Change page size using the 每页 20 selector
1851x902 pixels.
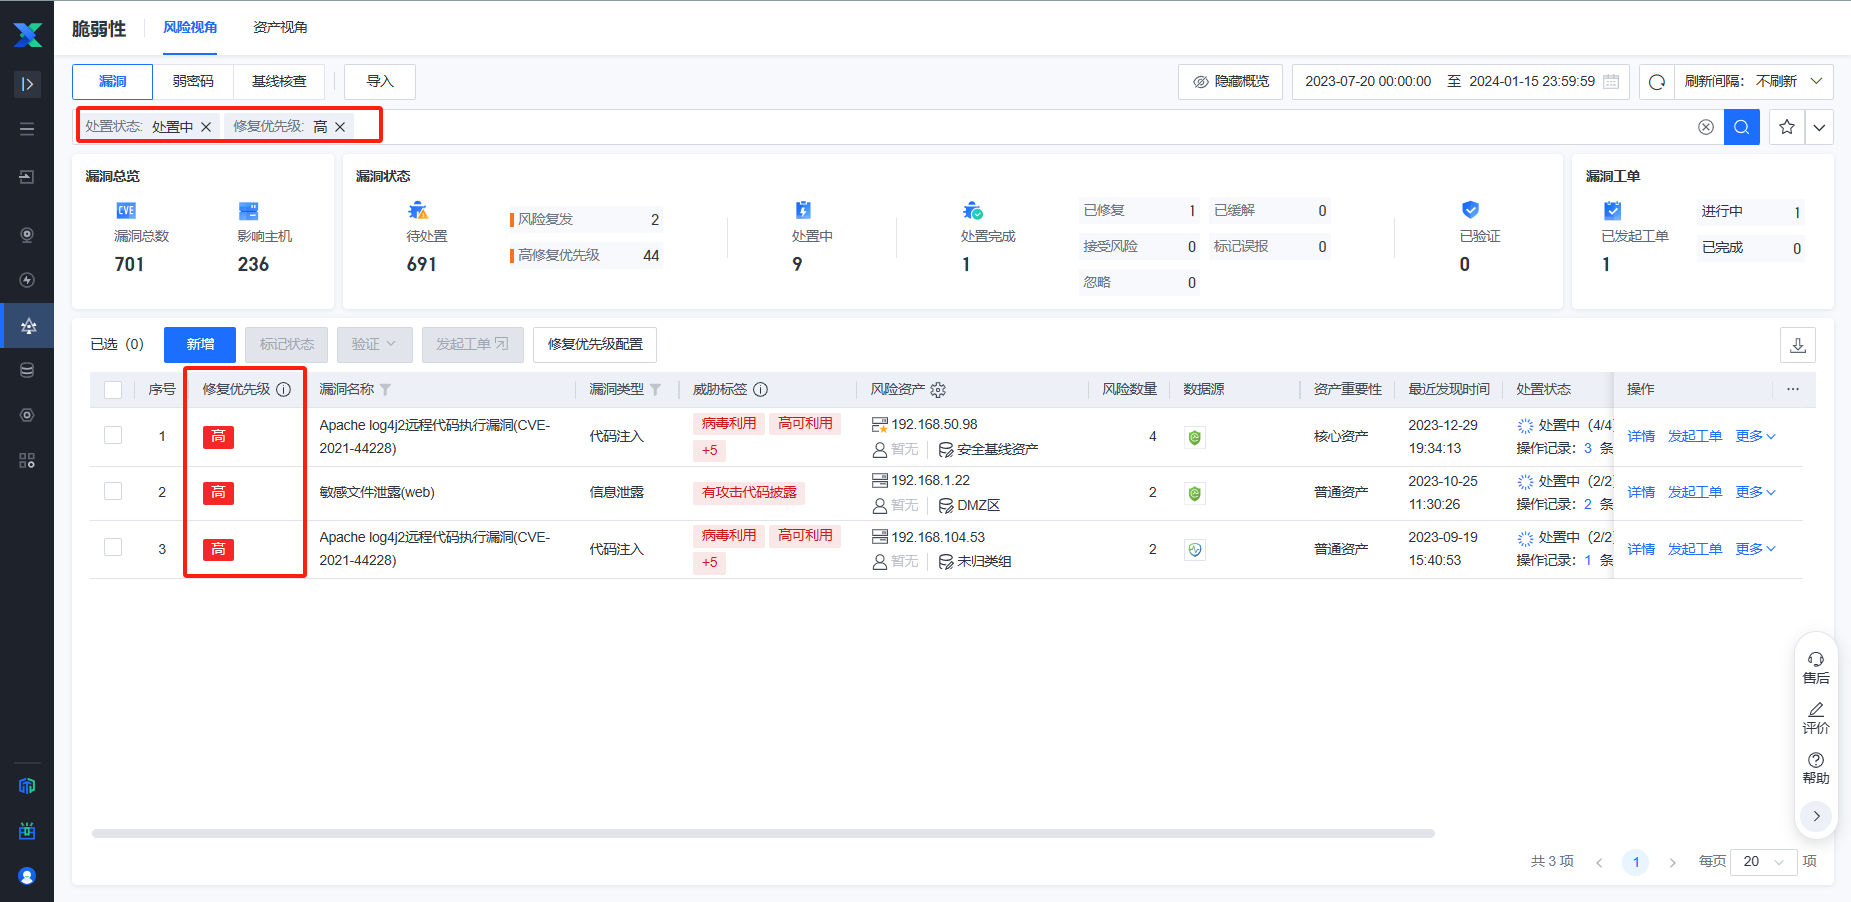(1762, 861)
